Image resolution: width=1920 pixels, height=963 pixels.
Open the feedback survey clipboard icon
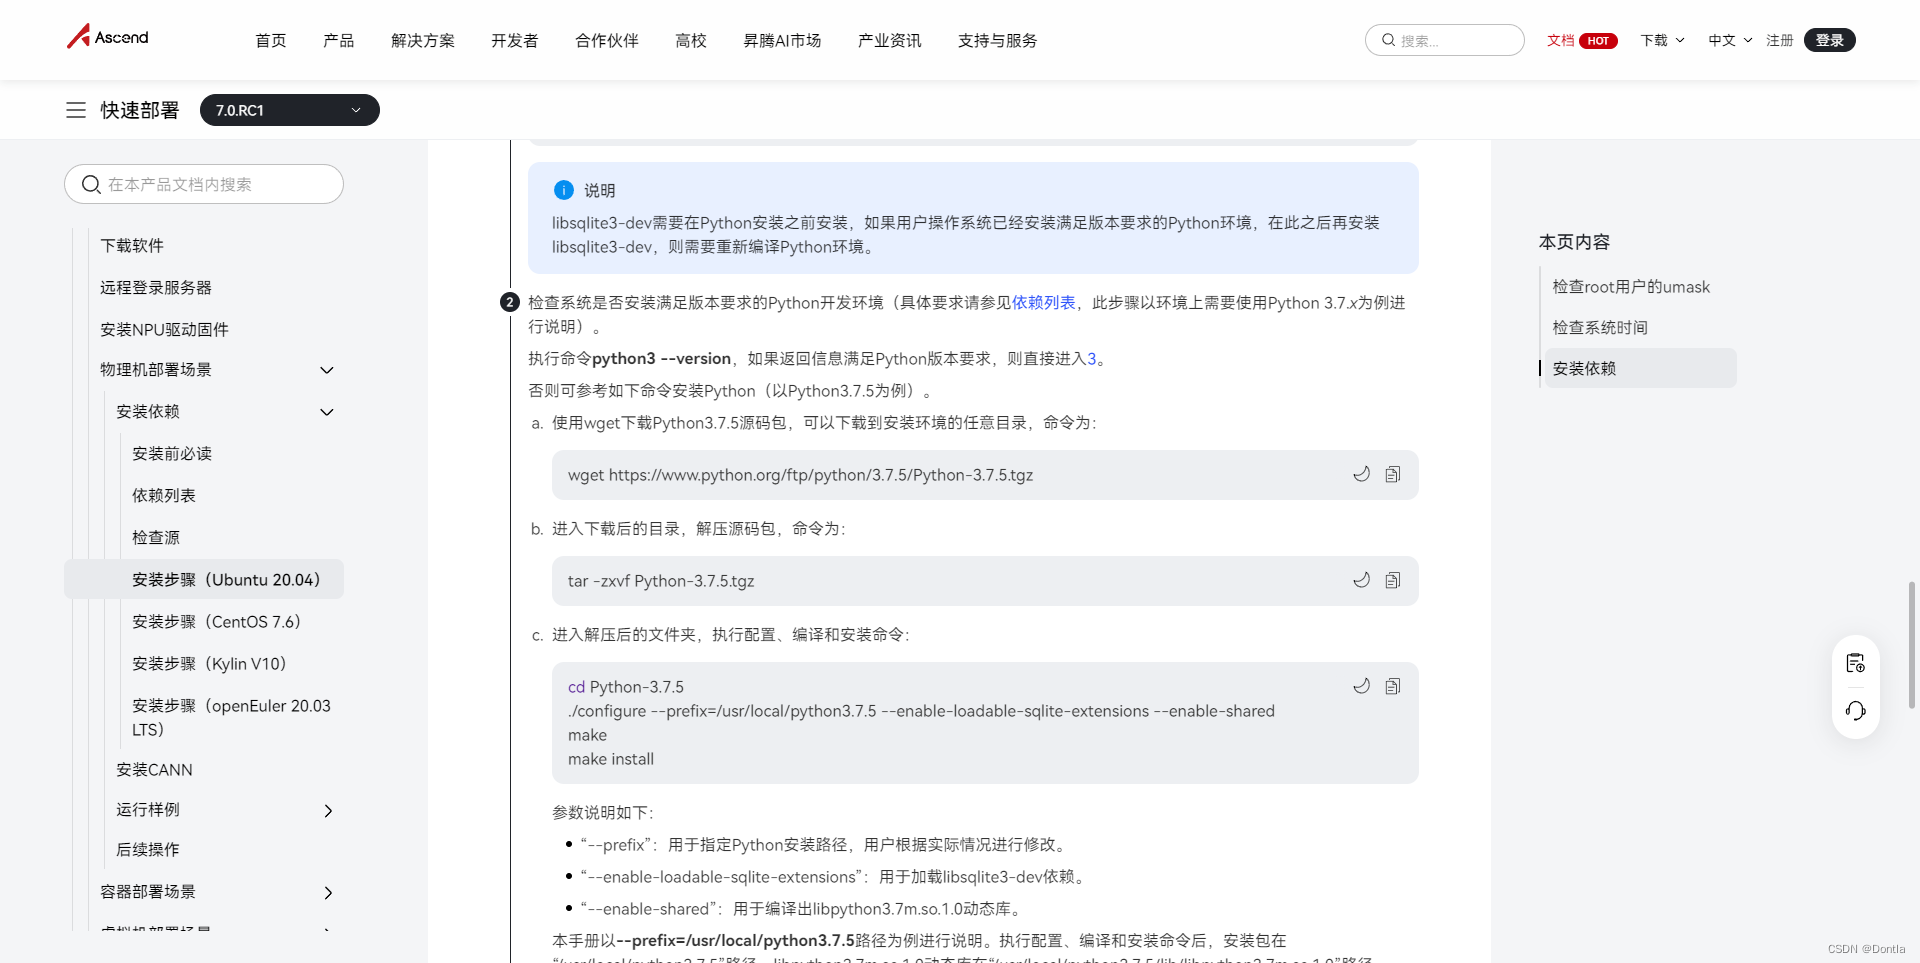coord(1856,662)
